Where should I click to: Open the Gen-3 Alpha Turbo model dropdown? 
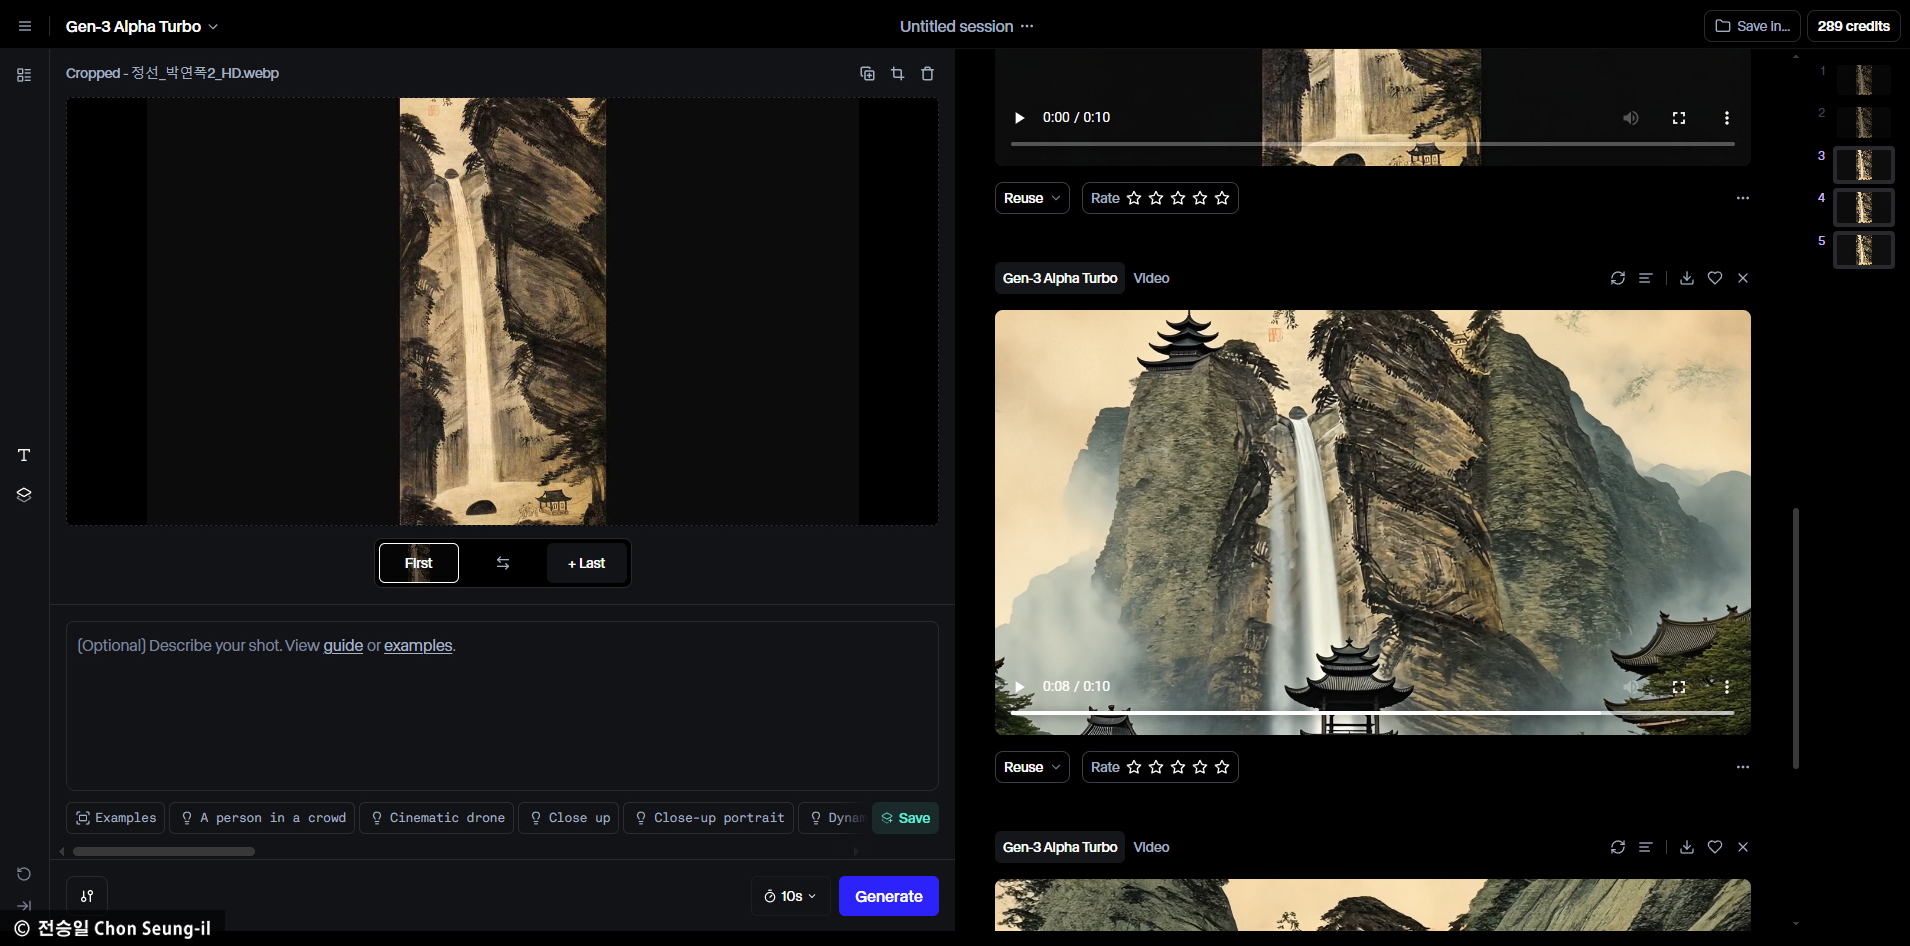(x=141, y=26)
